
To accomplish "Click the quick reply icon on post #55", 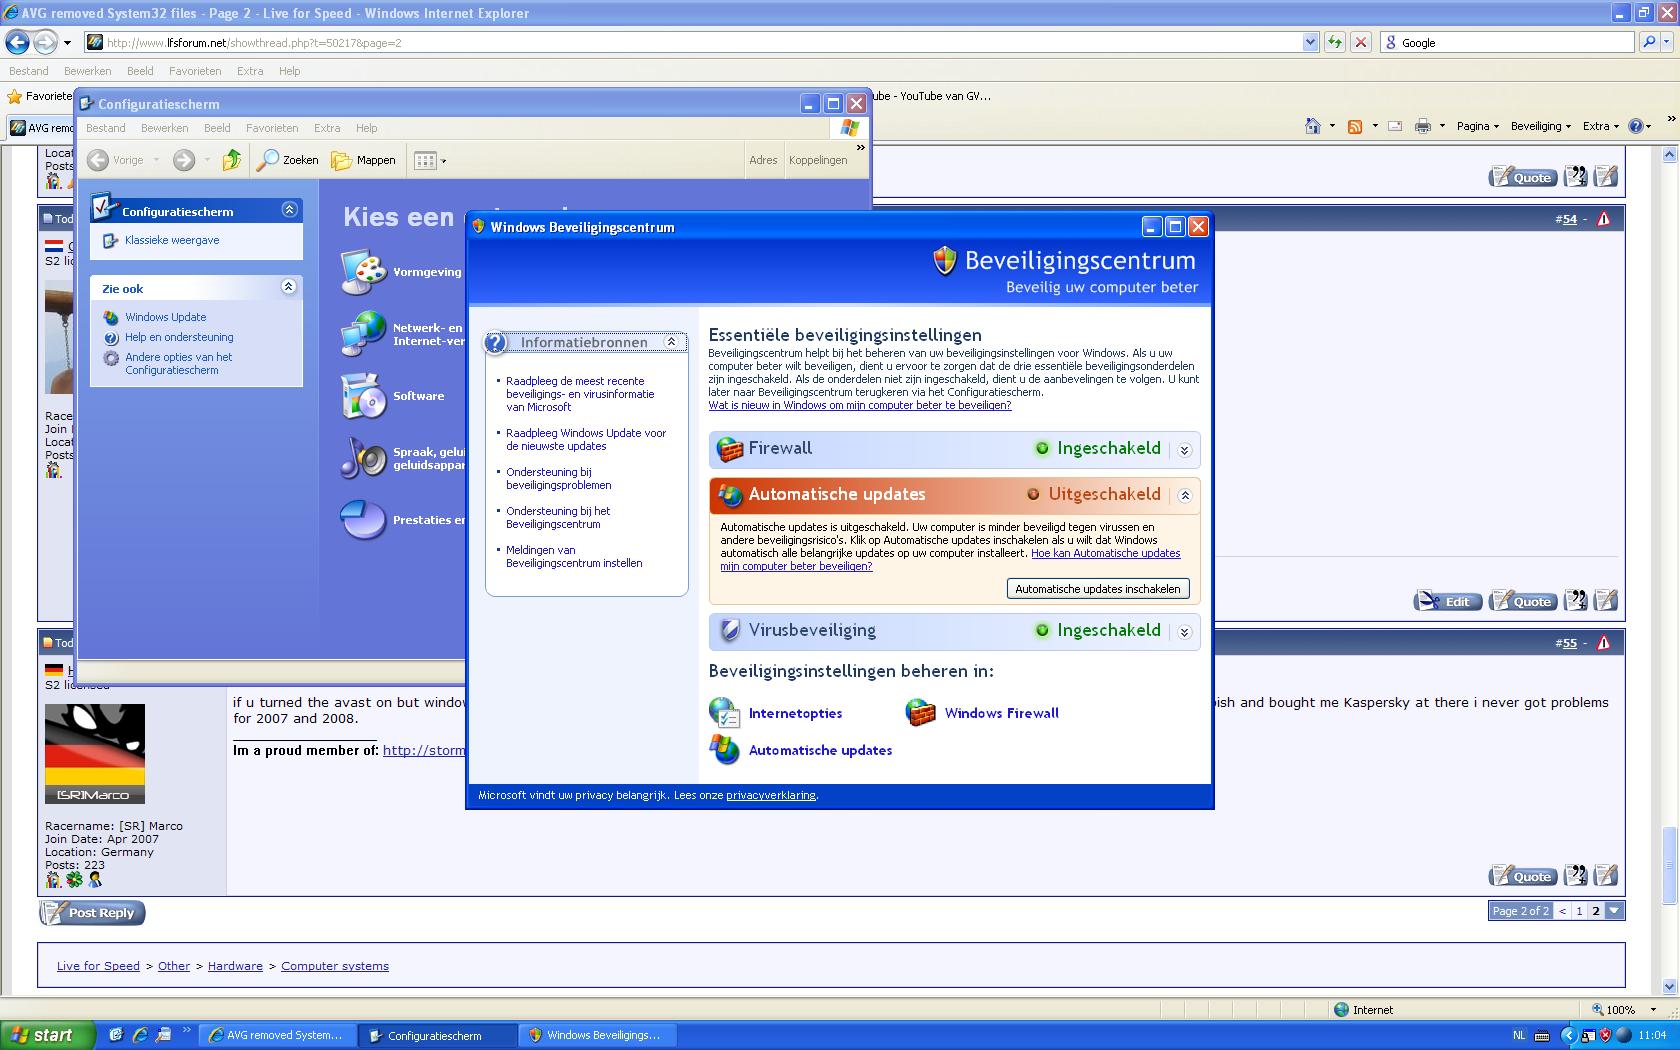I will 1606,876.
